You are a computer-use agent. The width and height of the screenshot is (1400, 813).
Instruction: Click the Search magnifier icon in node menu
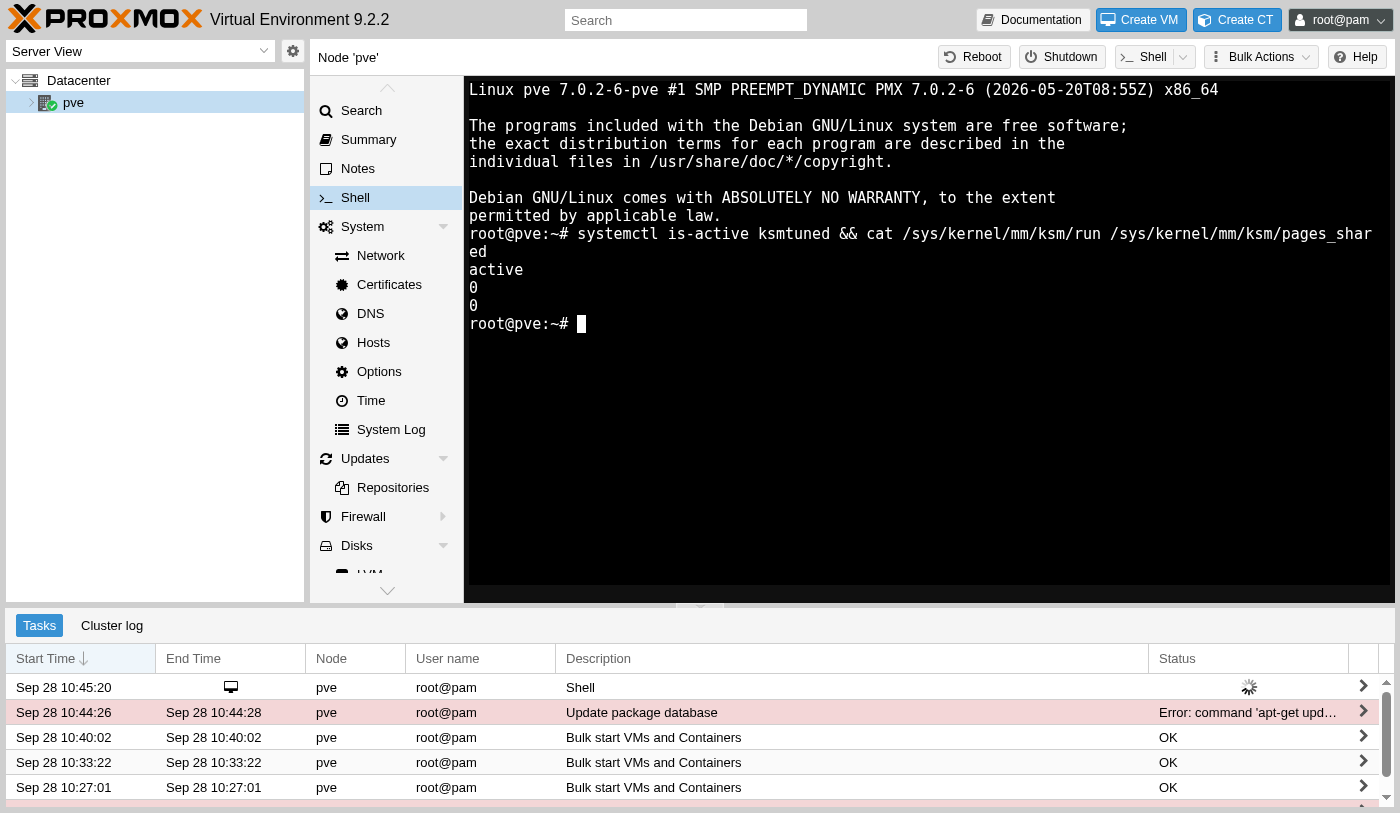tap(326, 111)
